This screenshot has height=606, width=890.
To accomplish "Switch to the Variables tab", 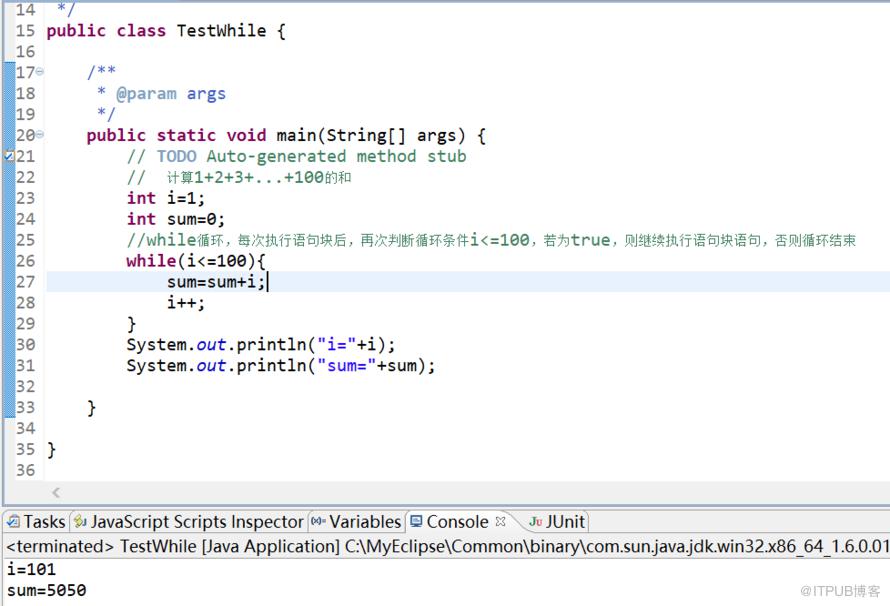I will tap(356, 521).
